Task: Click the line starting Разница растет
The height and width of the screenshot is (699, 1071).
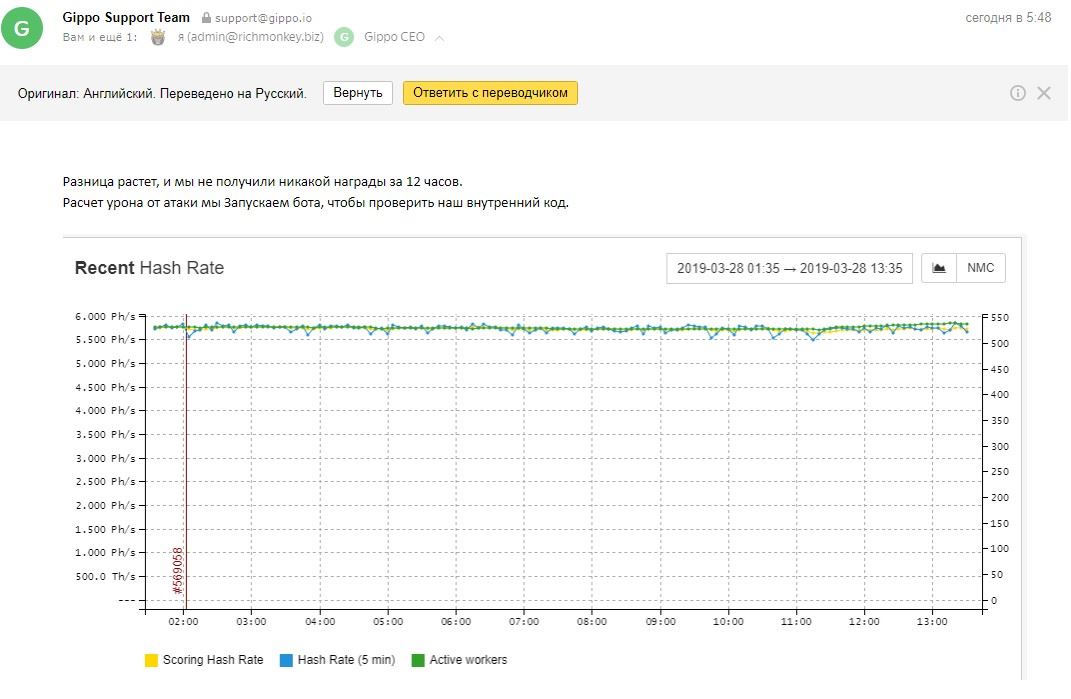Action: click(262, 182)
